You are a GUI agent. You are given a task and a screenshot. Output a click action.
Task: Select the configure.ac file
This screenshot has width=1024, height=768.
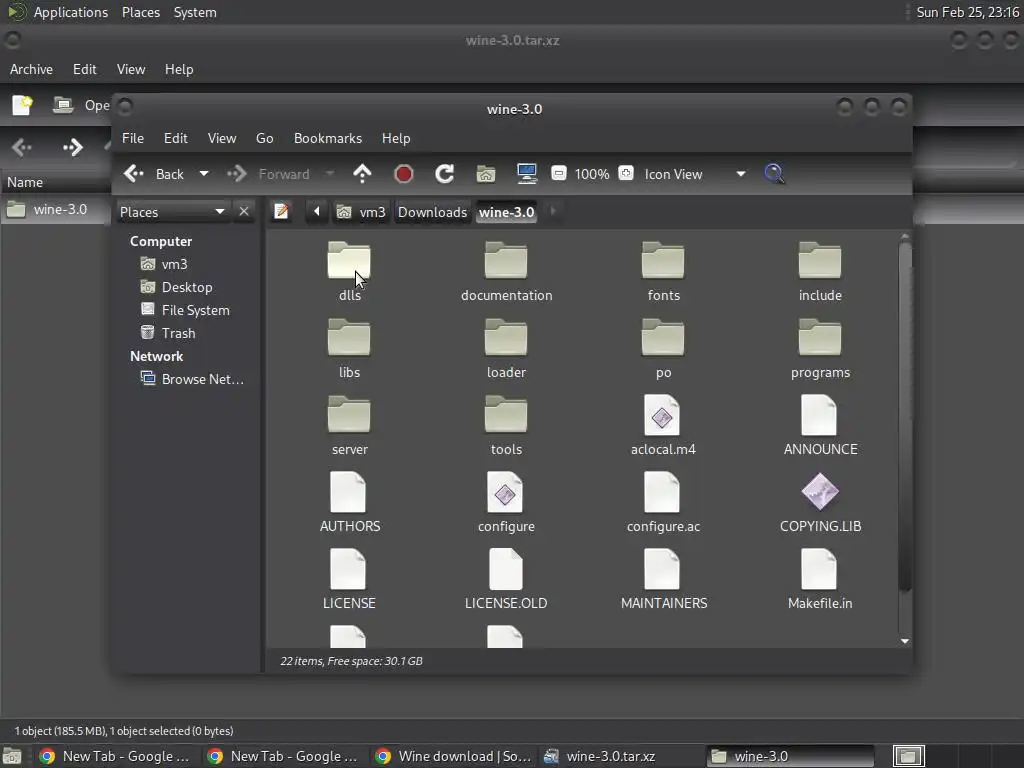[x=663, y=502]
